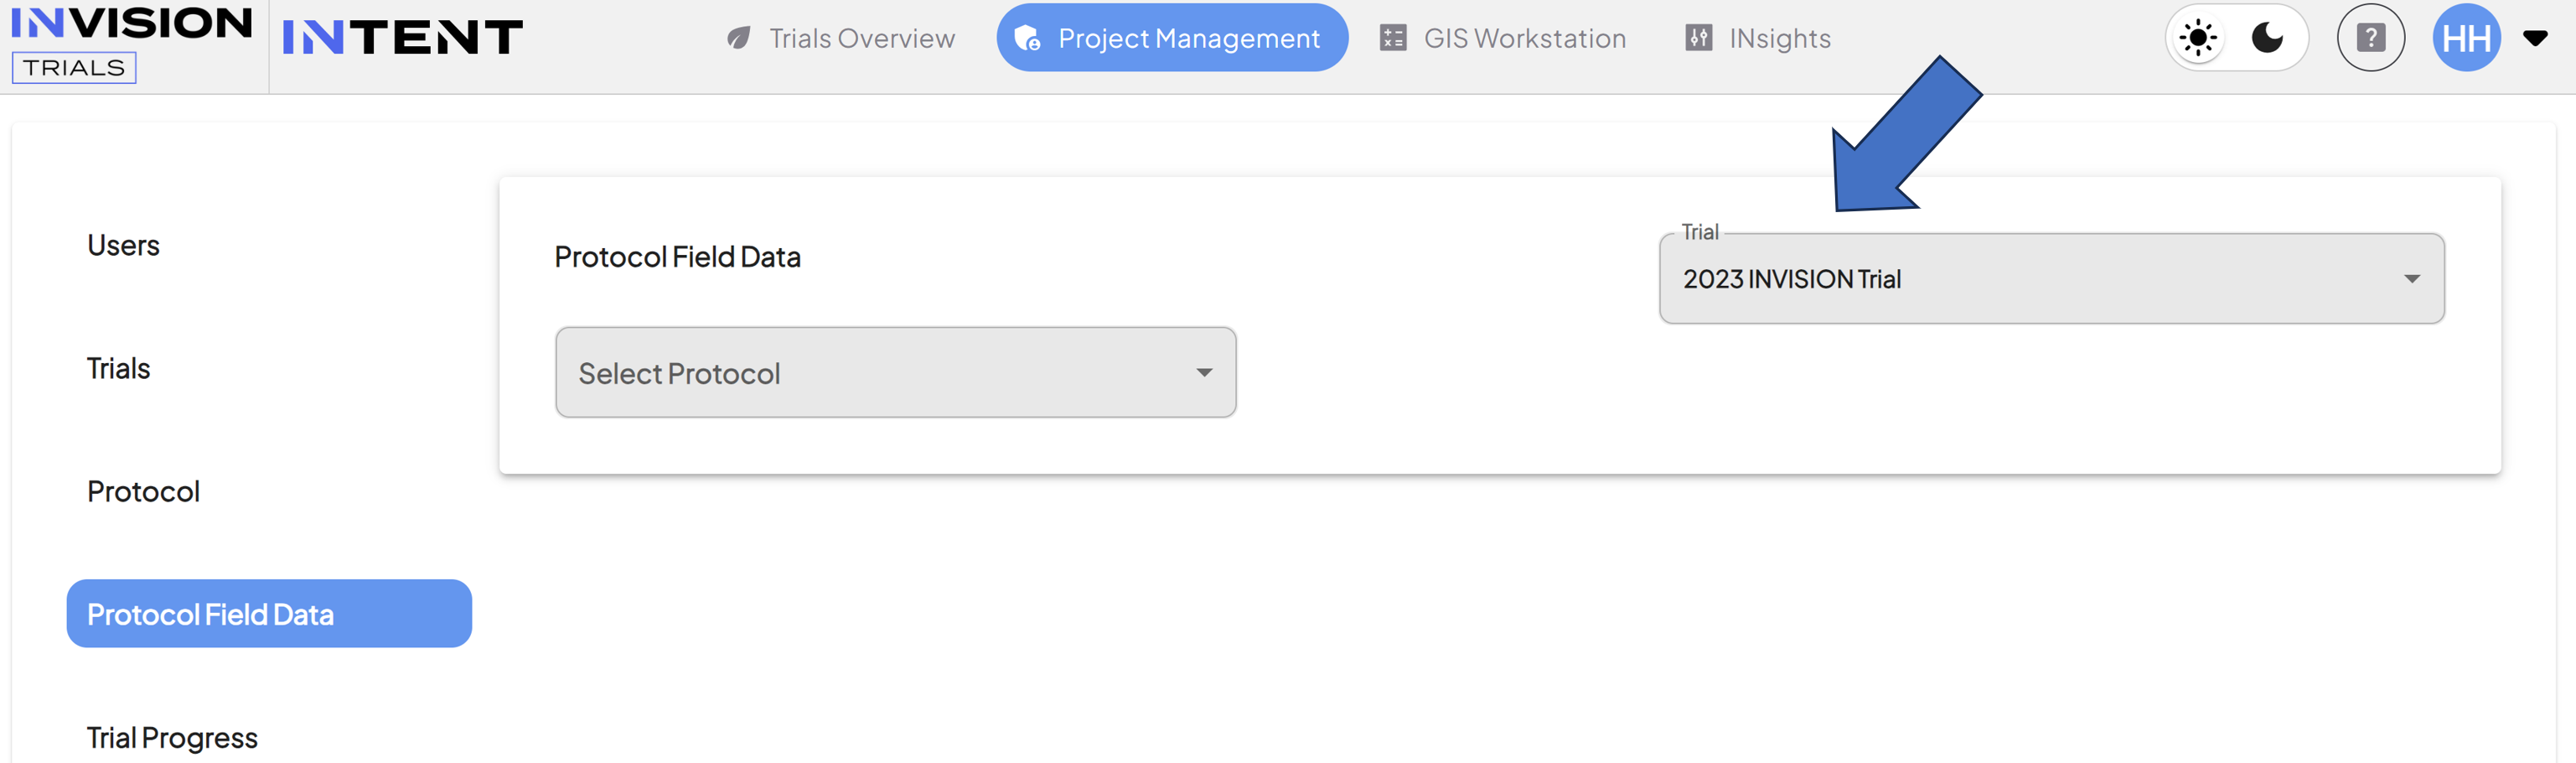Click the shield icon in Project Management
This screenshot has height=763, width=2576.
click(x=1027, y=38)
